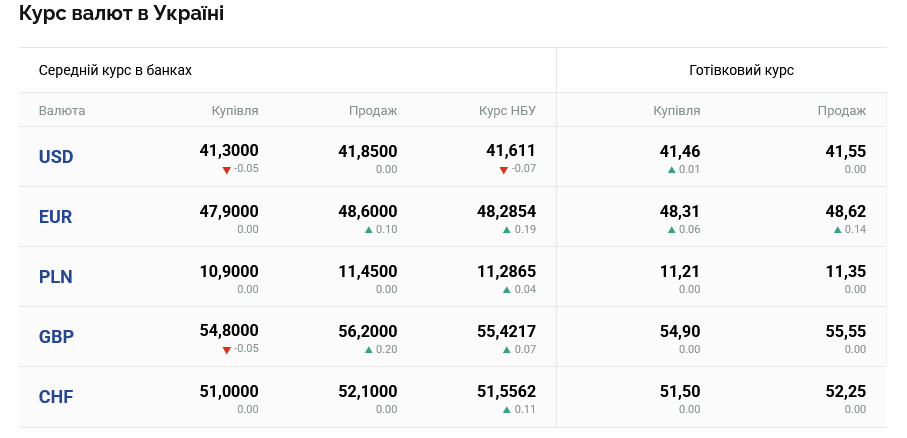The height and width of the screenshot is (438, 907).
Task: Click the GBP cash sell rate 55,55
Action: [x=845, y=331]
